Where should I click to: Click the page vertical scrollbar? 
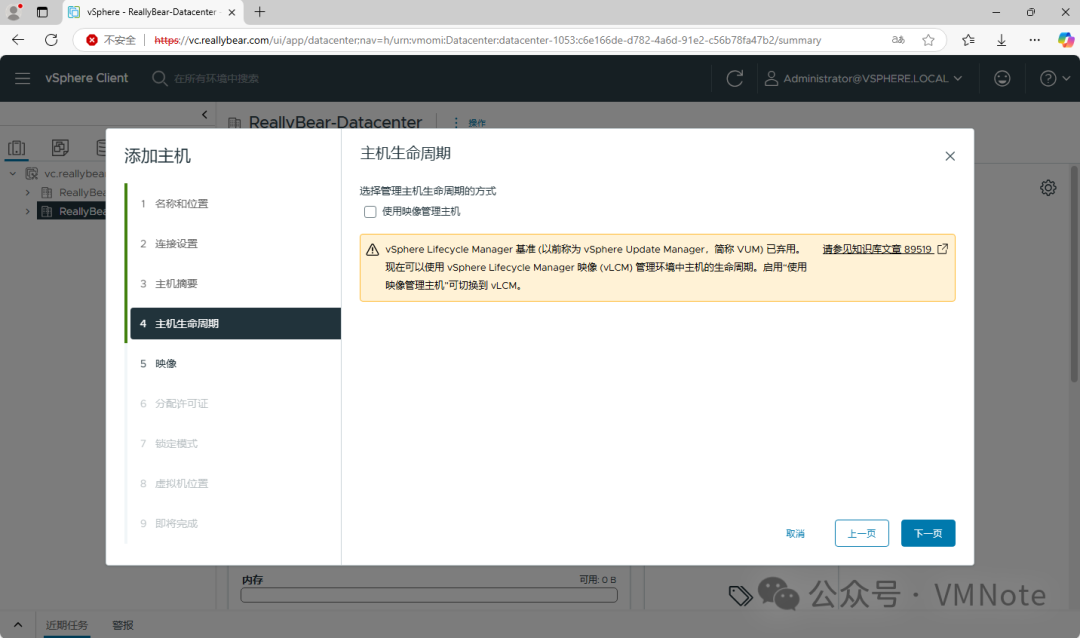[x=1074, y=276]
